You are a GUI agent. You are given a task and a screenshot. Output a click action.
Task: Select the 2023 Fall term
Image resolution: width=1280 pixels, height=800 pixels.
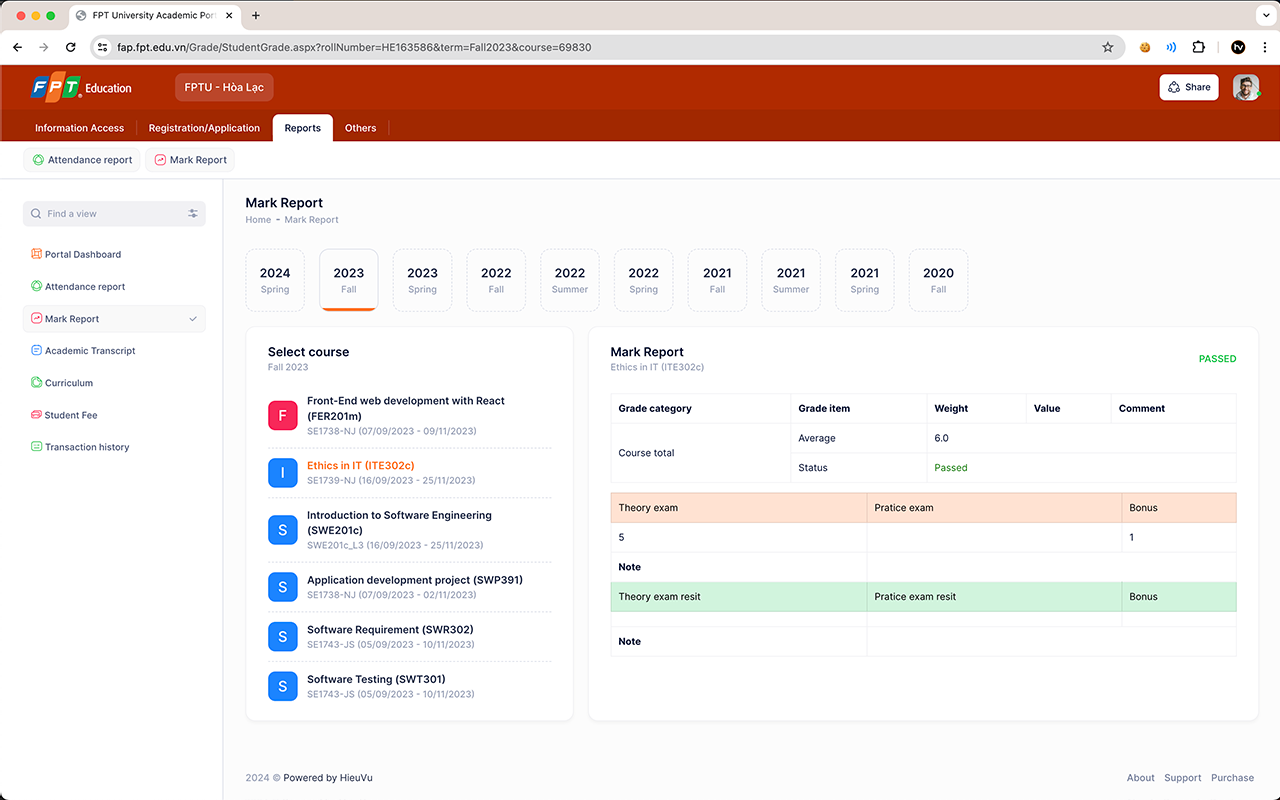pyautogui.click(x=349, y=280)
